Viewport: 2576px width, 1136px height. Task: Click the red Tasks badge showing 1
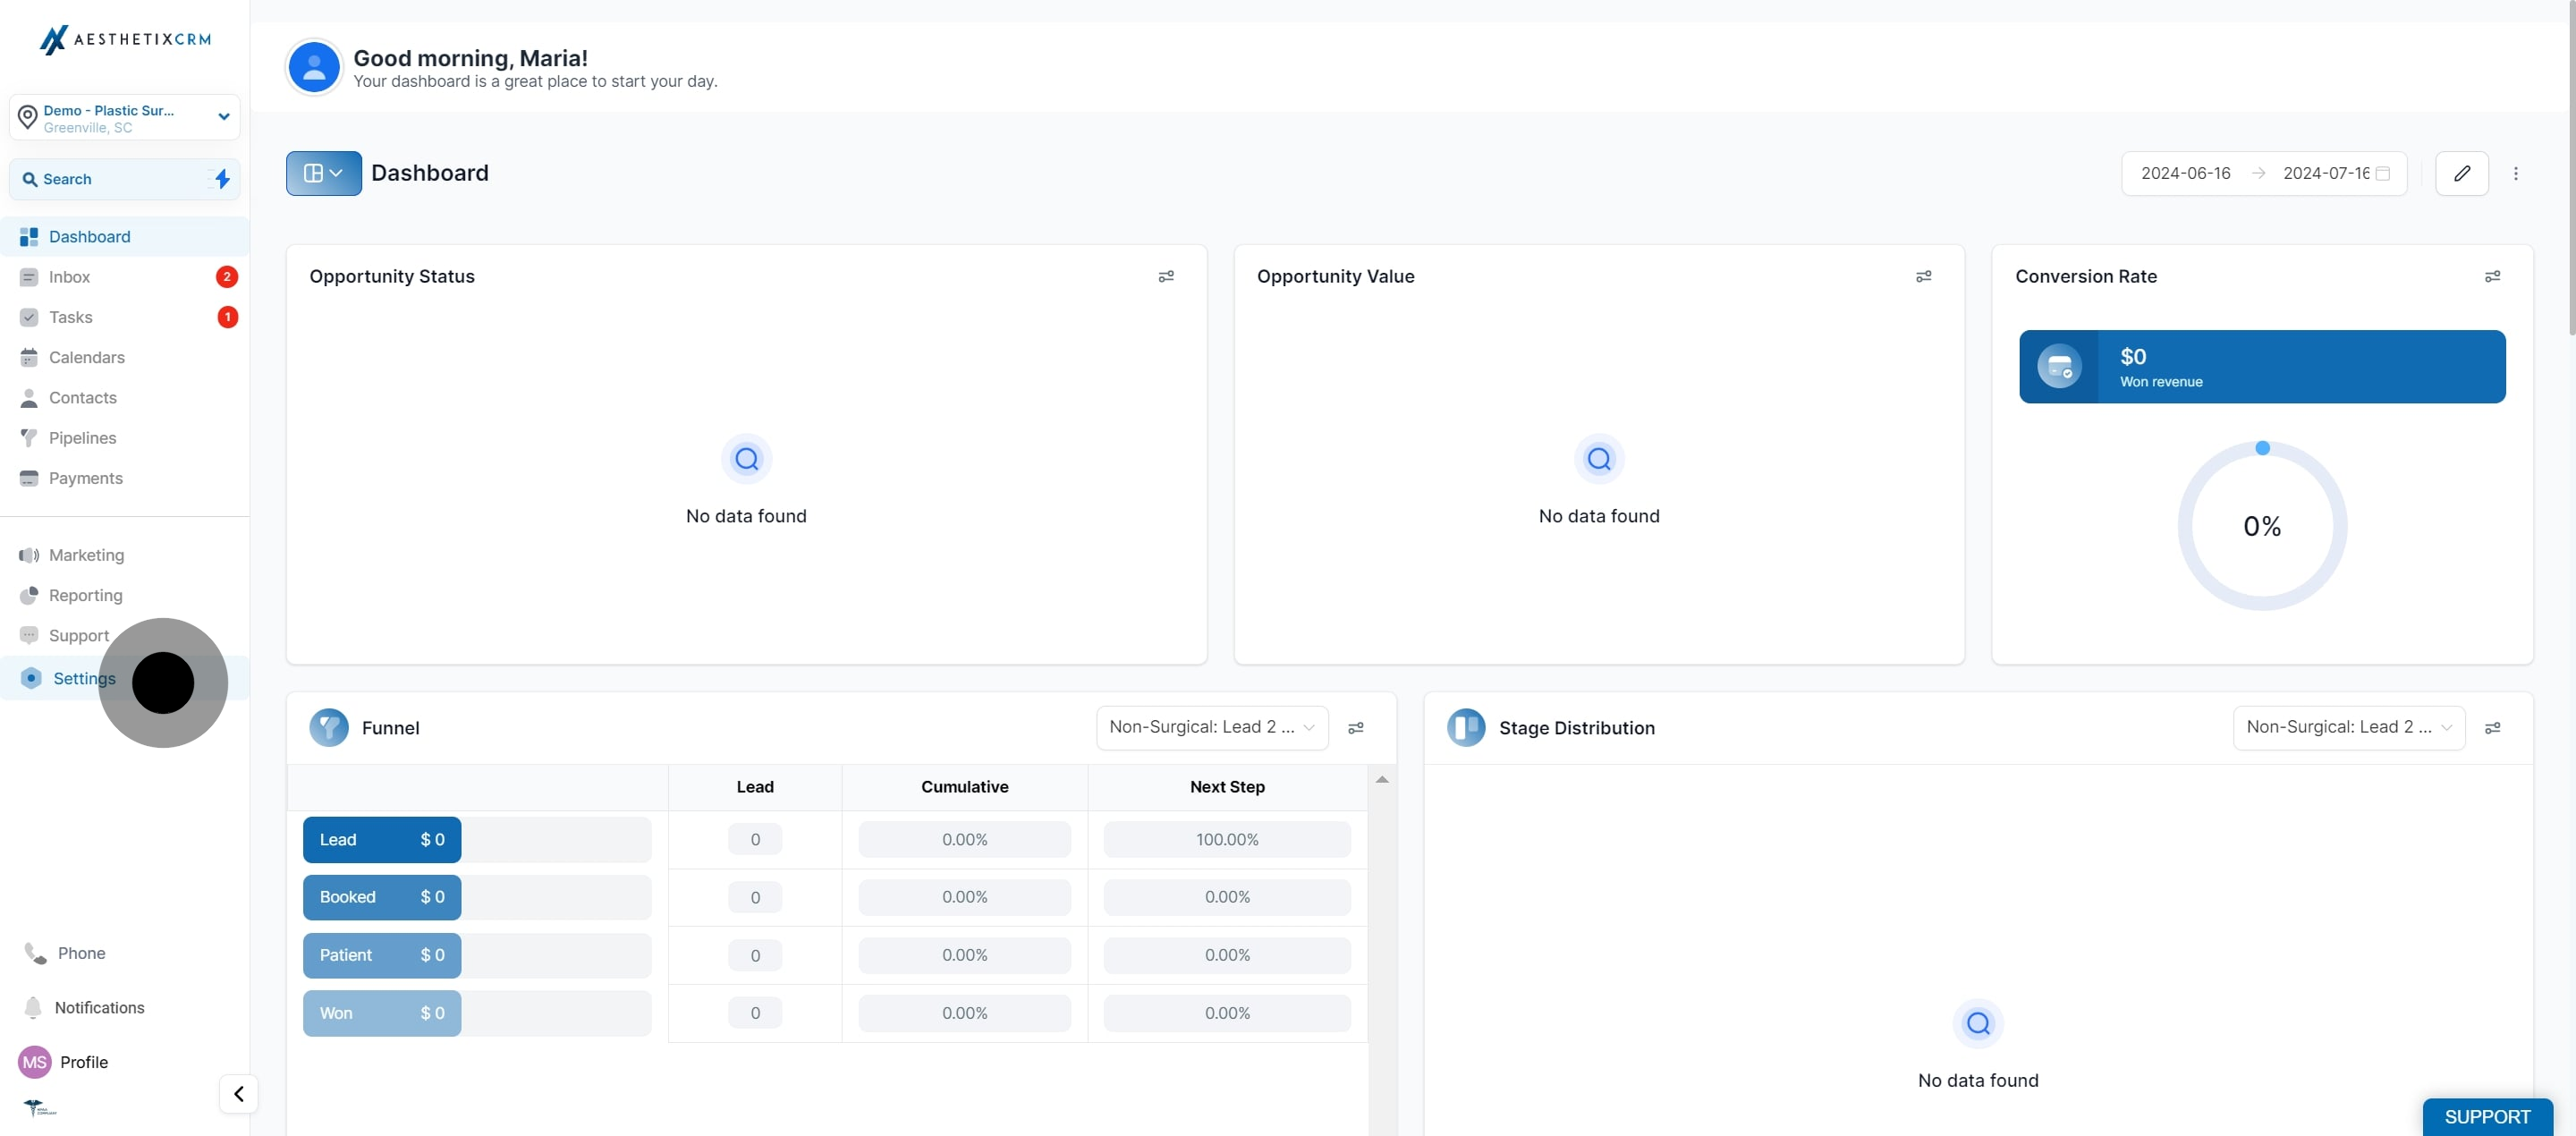(x=227, y=317)
